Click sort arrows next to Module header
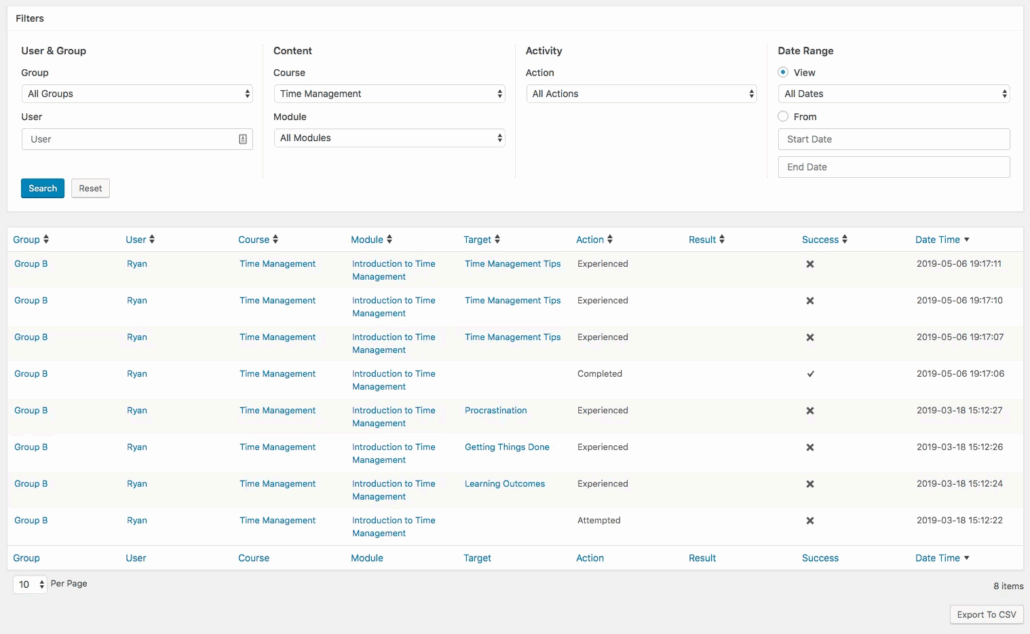Viewport: 1030px width, 634px height. (389, 240)
